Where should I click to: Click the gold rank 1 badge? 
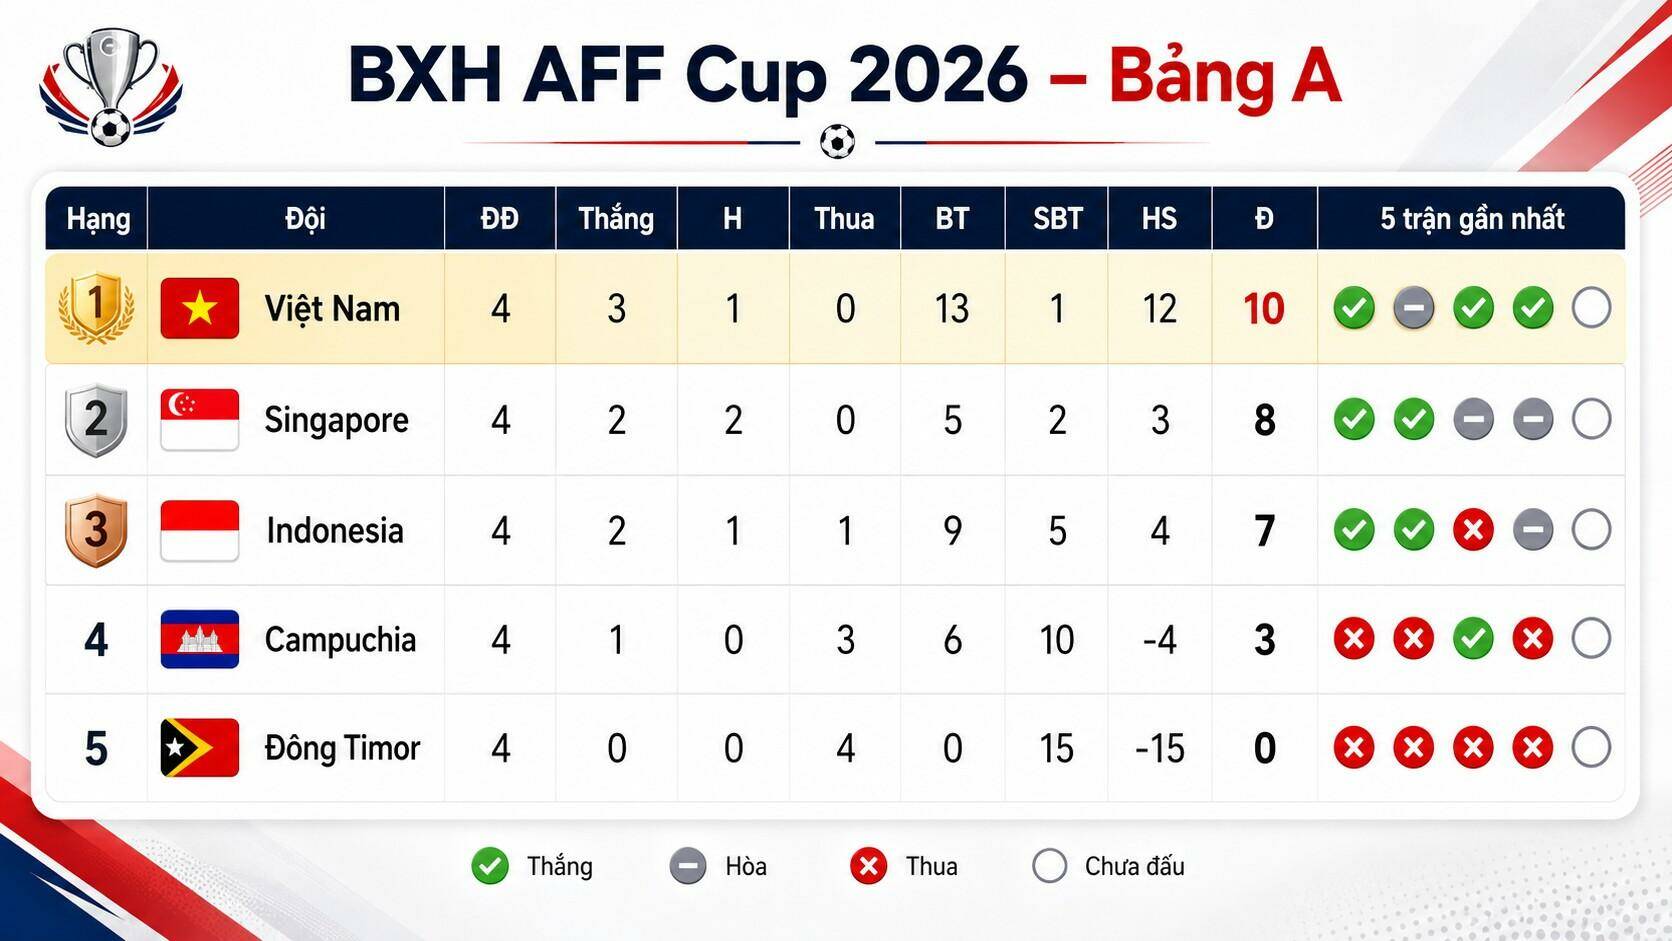(x=96, y=307)
